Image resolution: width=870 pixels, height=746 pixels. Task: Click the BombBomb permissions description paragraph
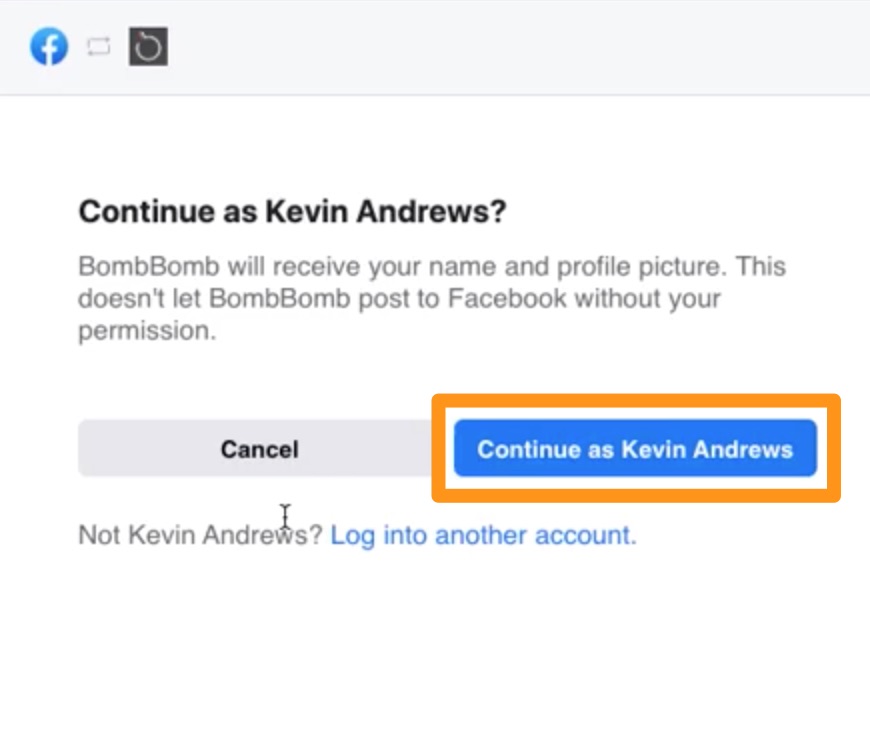[432, 298]
